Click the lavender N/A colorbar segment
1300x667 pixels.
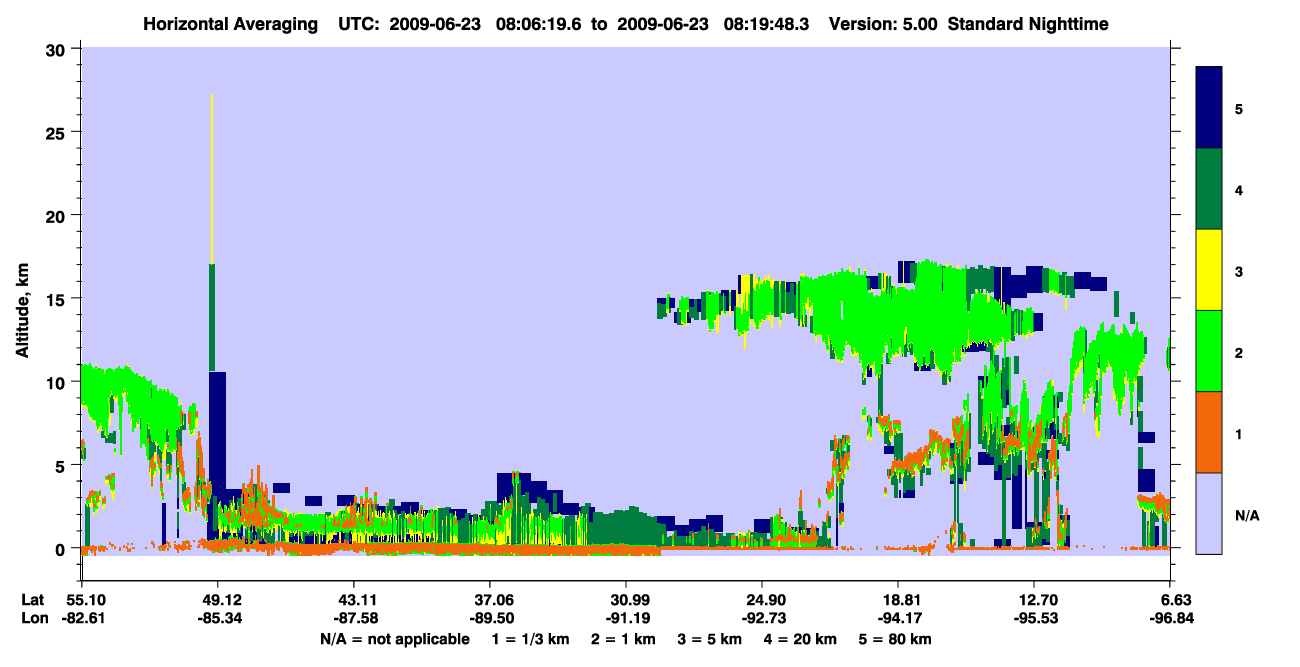(x=1209, y=513)
